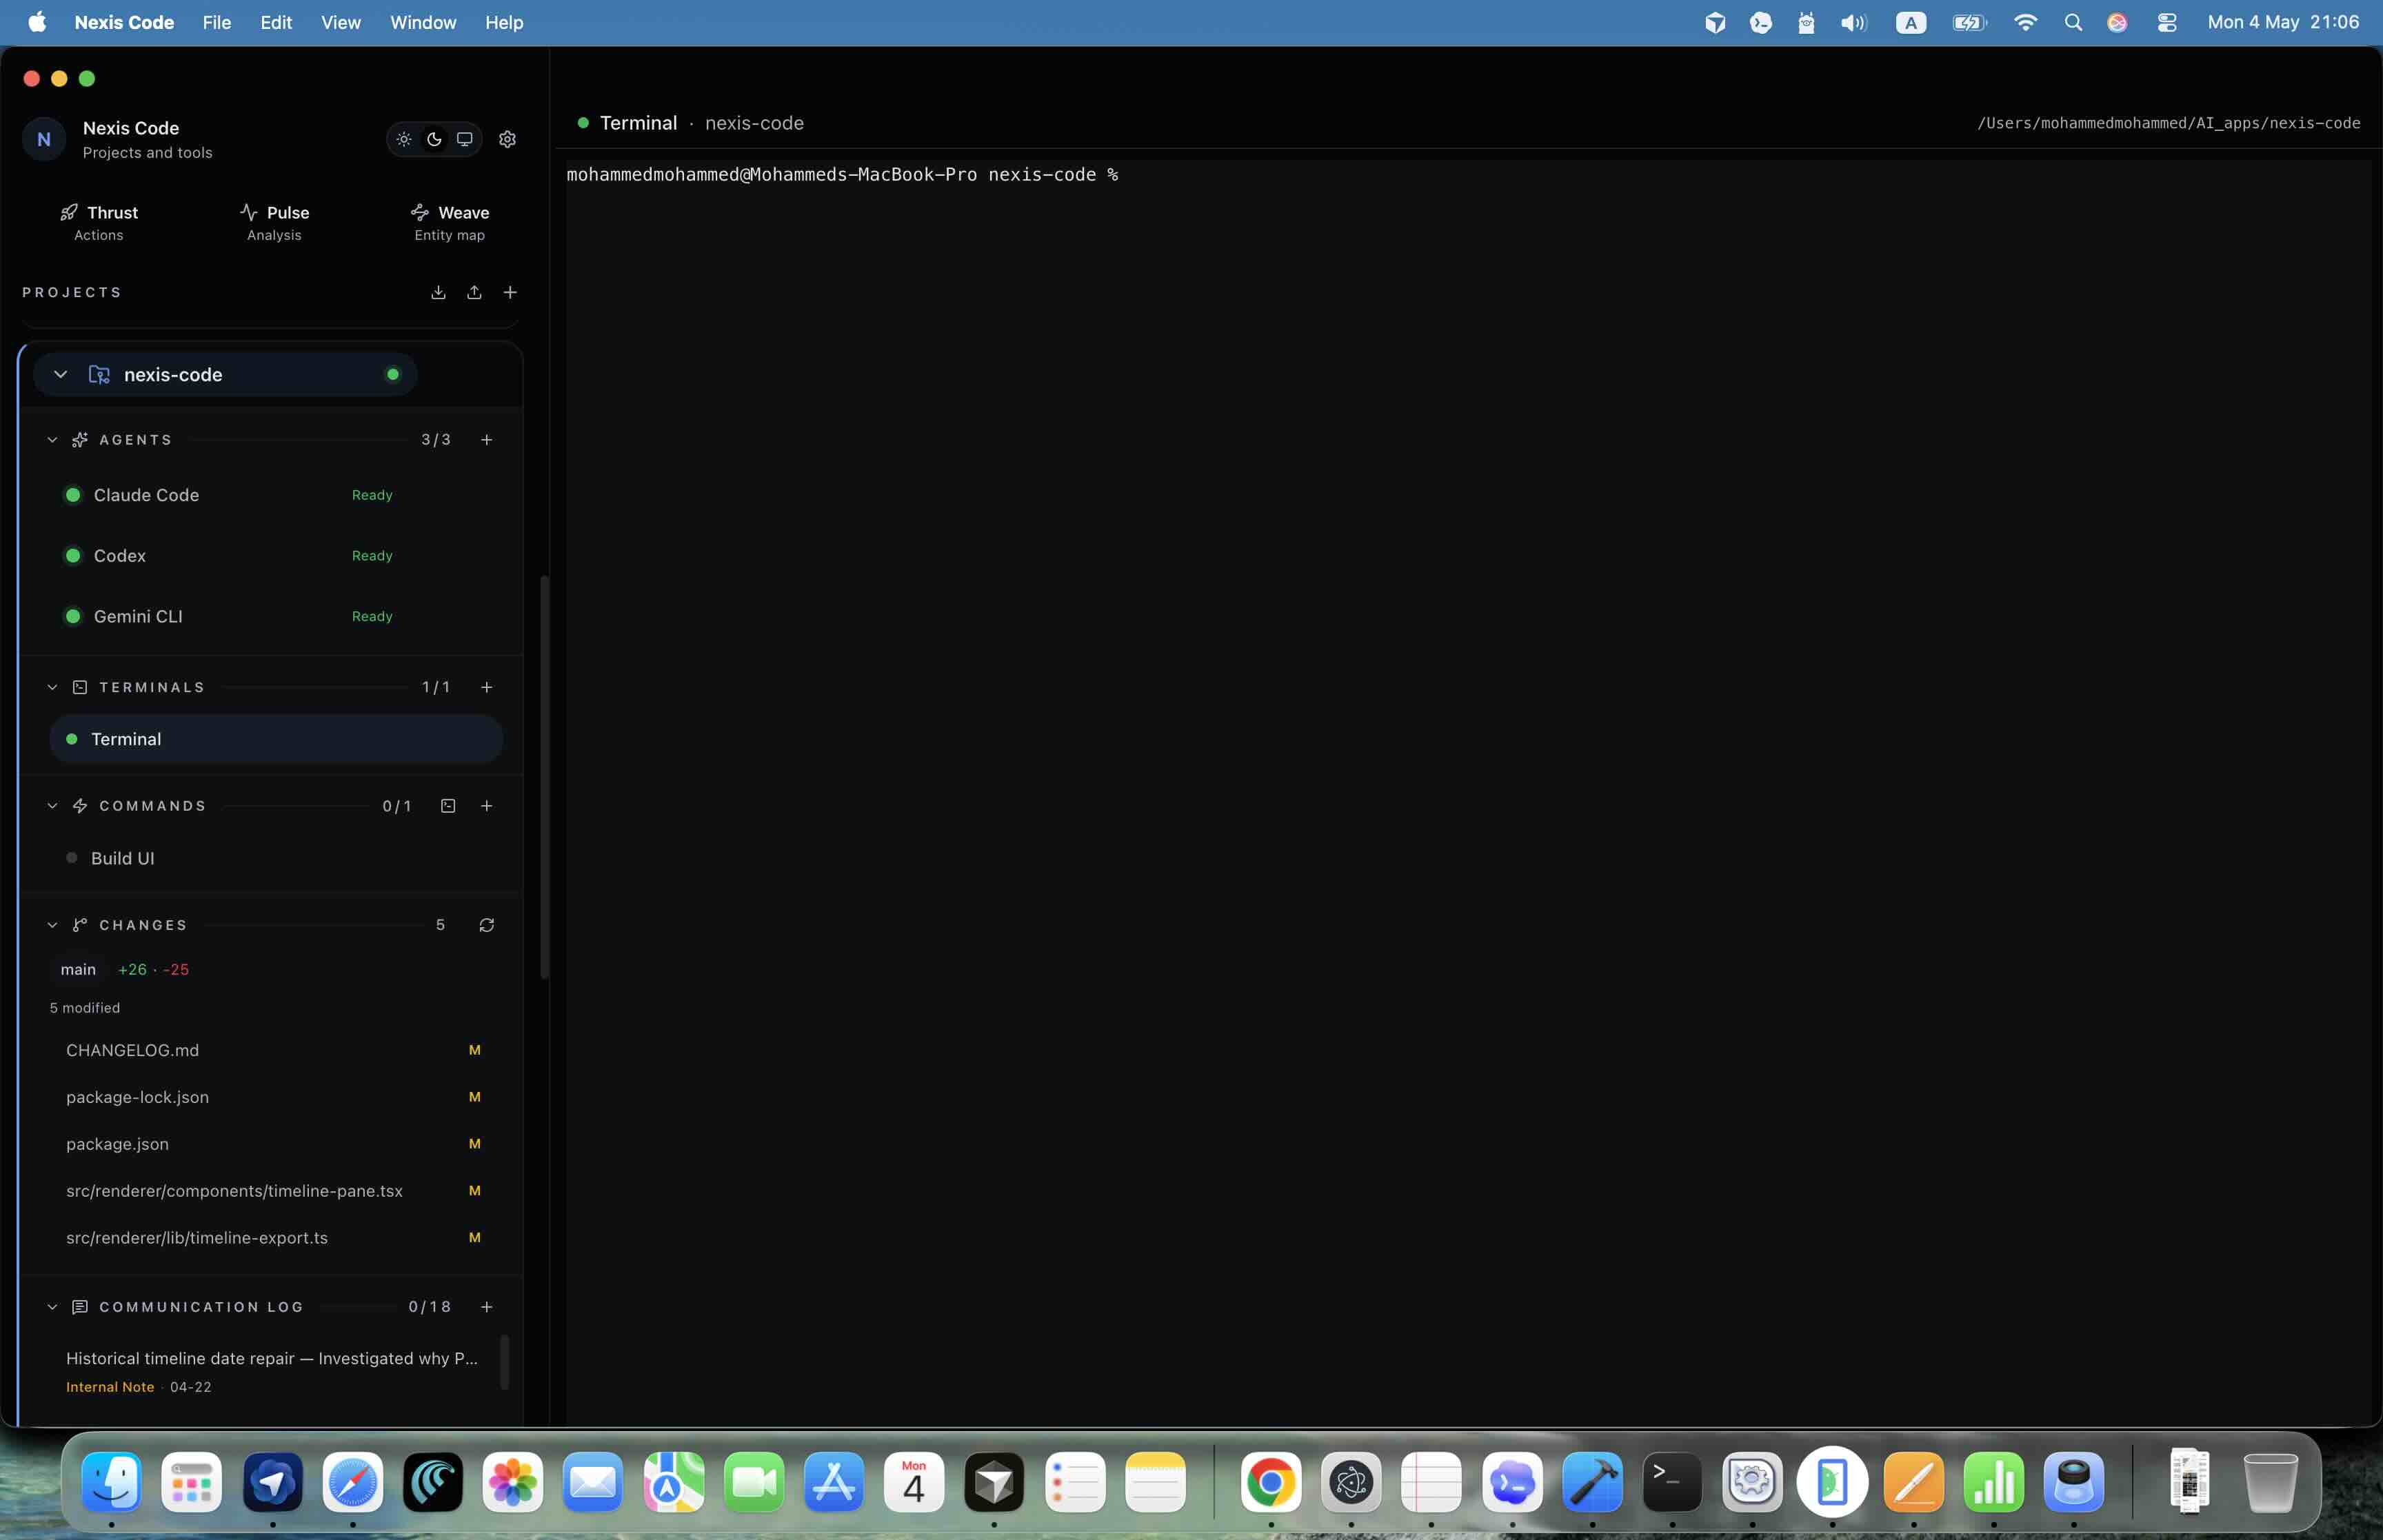The height and width of the screenshot is (1540, 2383).
Task: Open Historical timeline date repair note
Action: pos(272,1371)
